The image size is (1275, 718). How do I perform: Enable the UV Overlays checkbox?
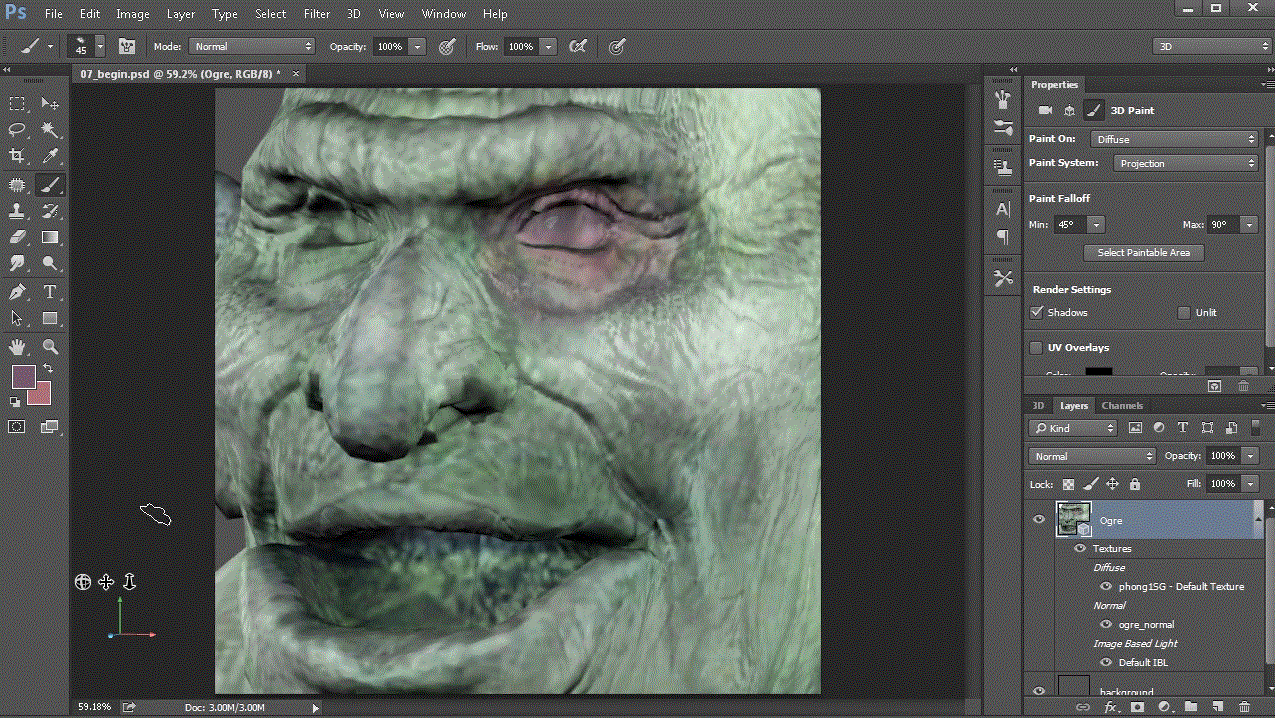pyautogui.click(x=1037, y=347)
